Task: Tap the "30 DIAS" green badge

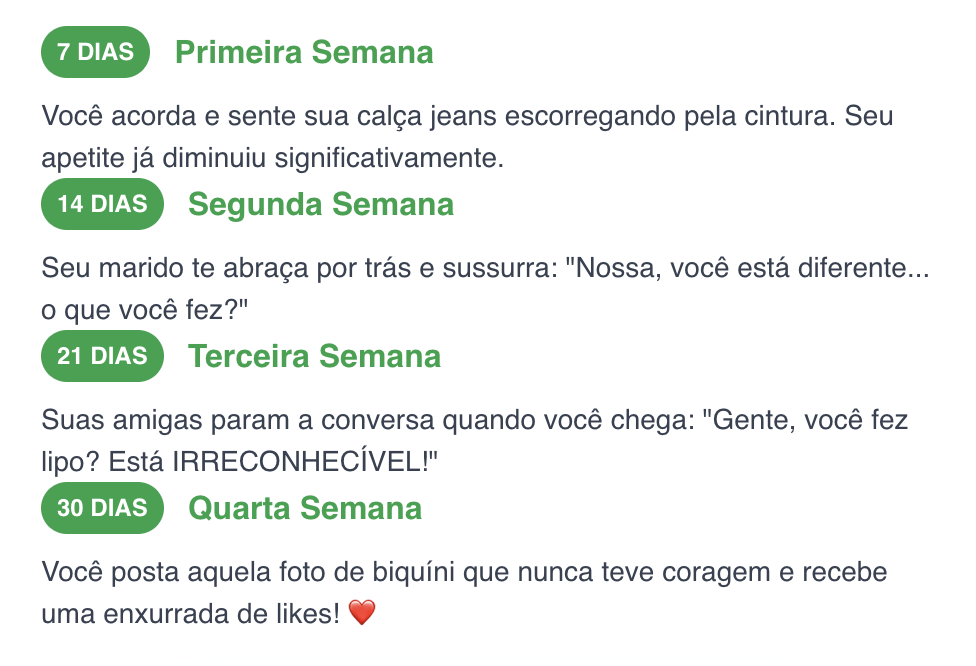Action: (102, 508)
